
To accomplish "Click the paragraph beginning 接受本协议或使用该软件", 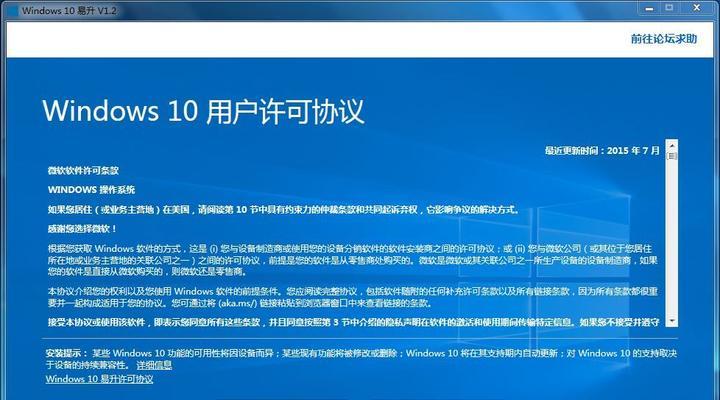I will click(354, 322).
